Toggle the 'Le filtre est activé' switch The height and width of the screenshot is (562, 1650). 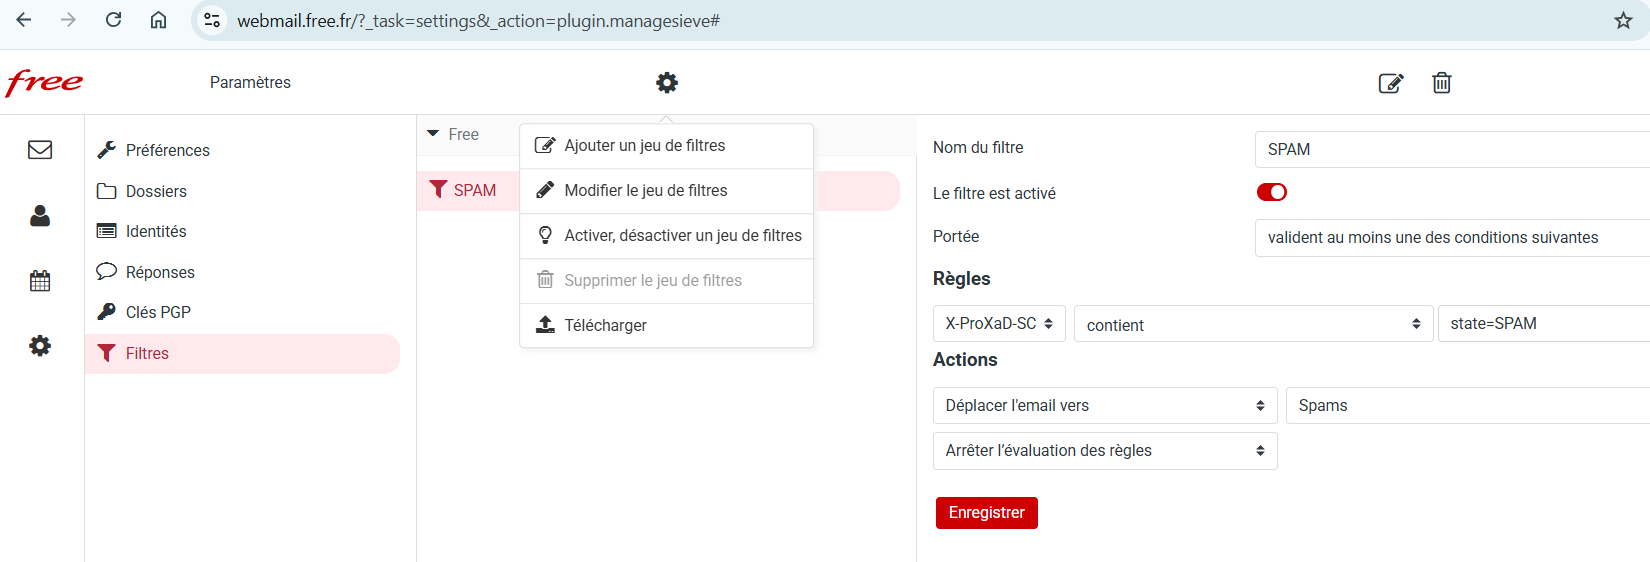[x=1272, y=192]
